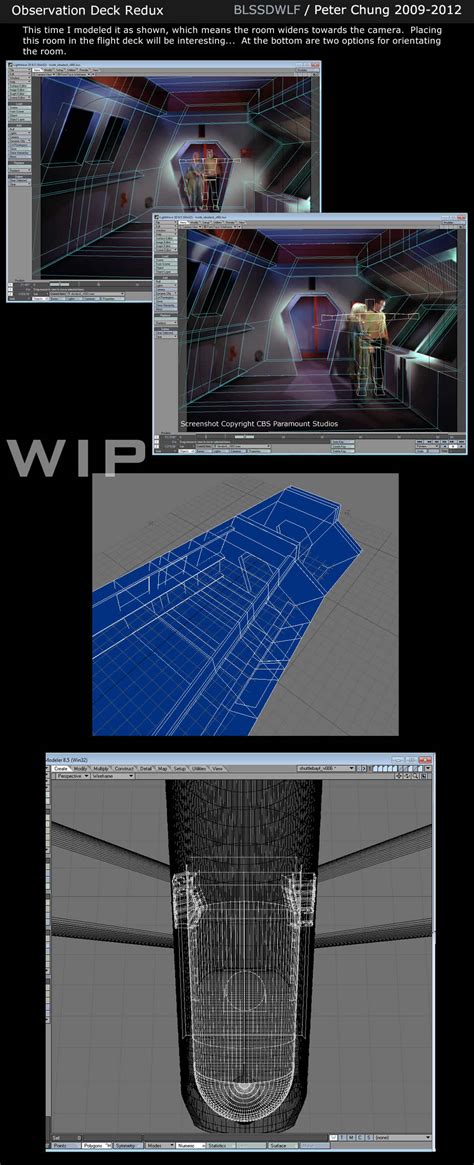Select Points mode in Modeler
Viewport: 474px width, 1165px height.
click(64, 1145)
